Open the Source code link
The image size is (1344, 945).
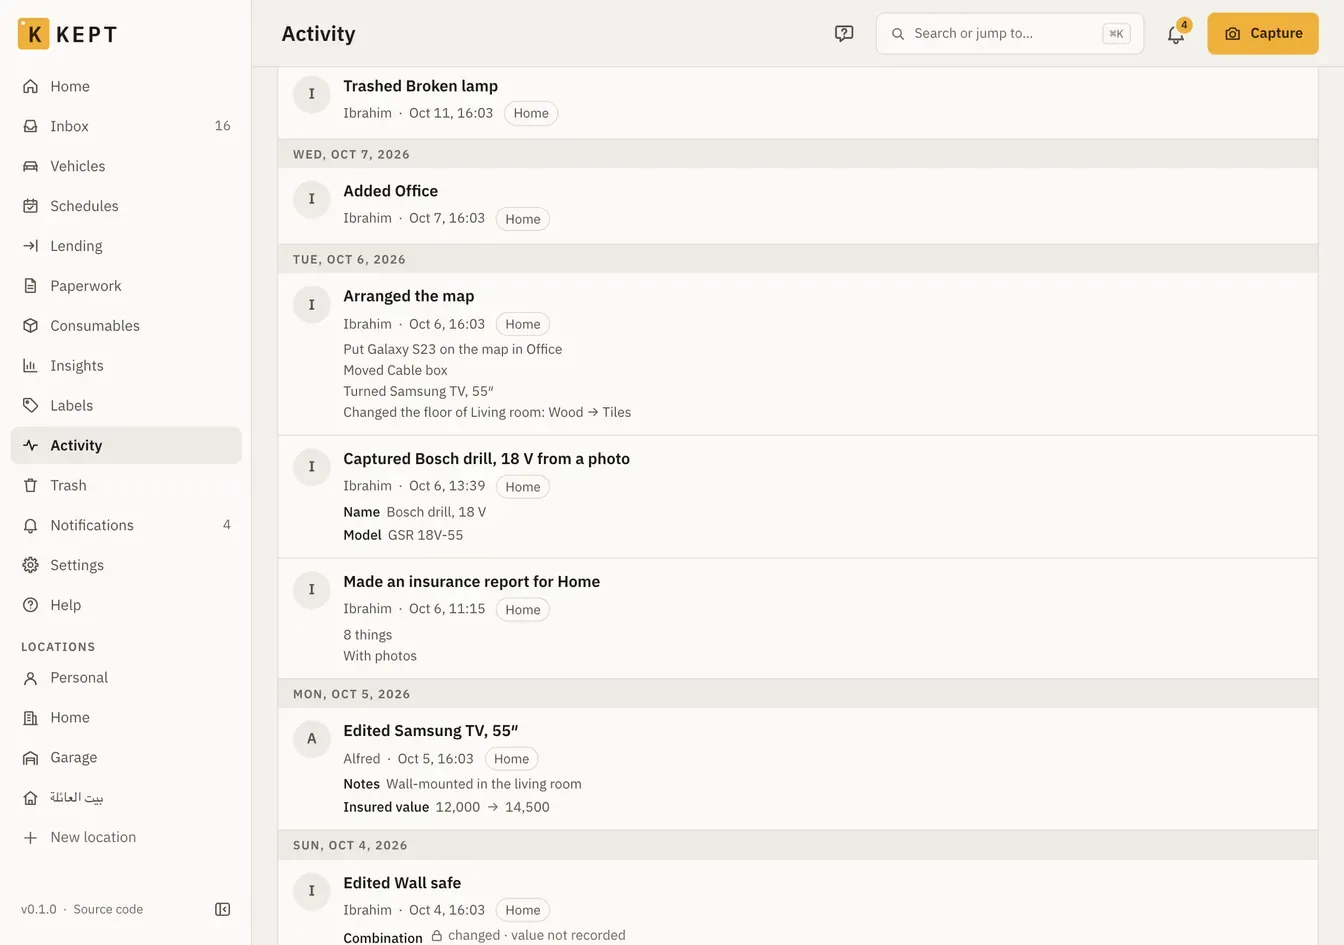(108, 910)
